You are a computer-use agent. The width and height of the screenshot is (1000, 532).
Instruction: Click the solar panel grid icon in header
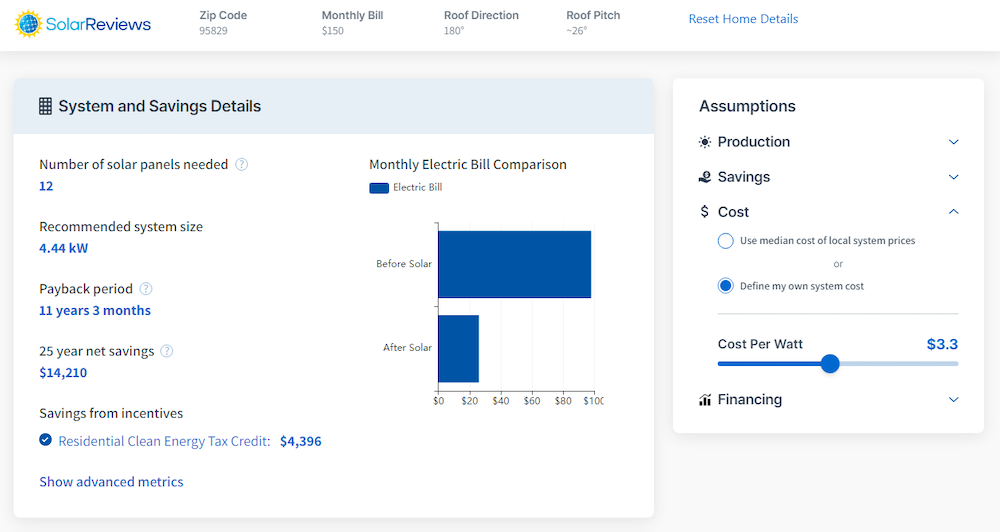pos(45,106)
